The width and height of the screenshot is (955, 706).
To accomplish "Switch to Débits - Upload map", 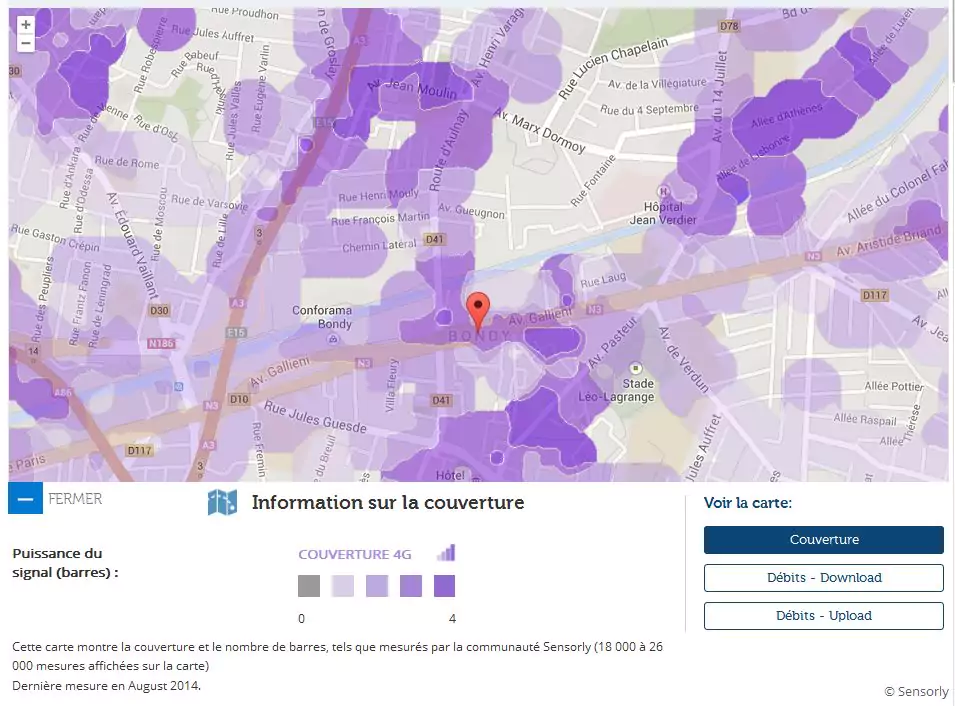I will (824, 616).
